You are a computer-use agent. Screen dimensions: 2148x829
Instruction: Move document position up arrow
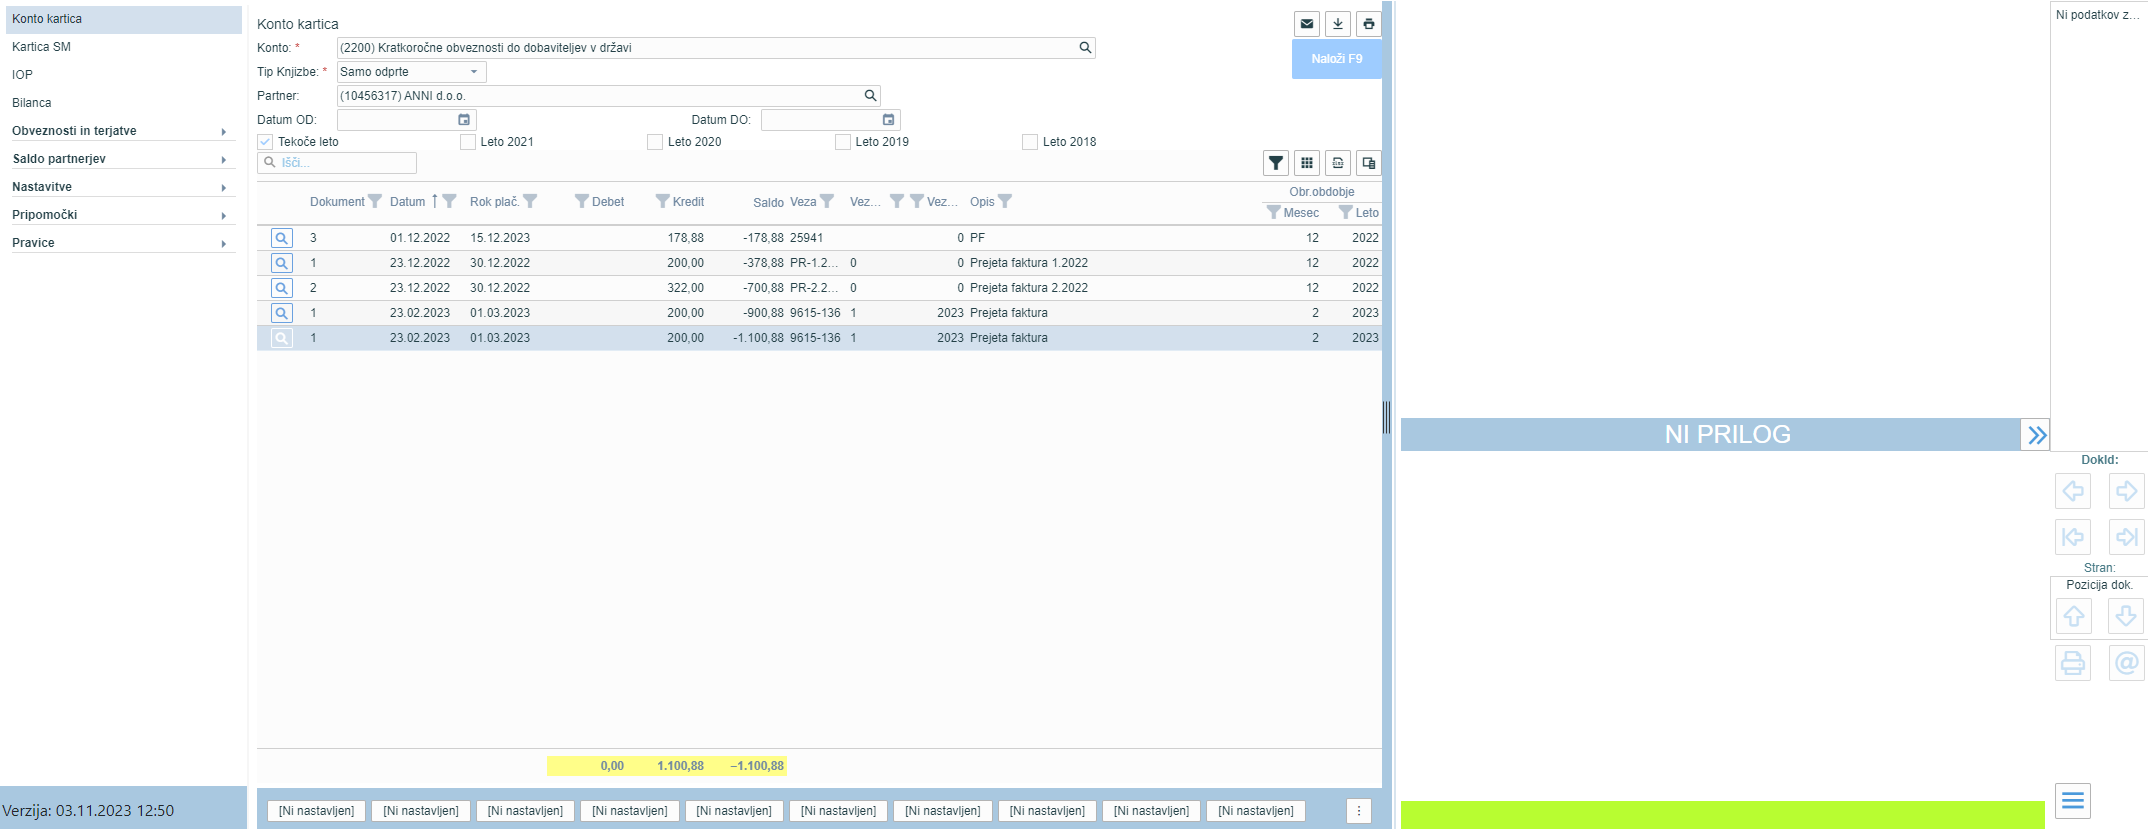[2073, 616]
